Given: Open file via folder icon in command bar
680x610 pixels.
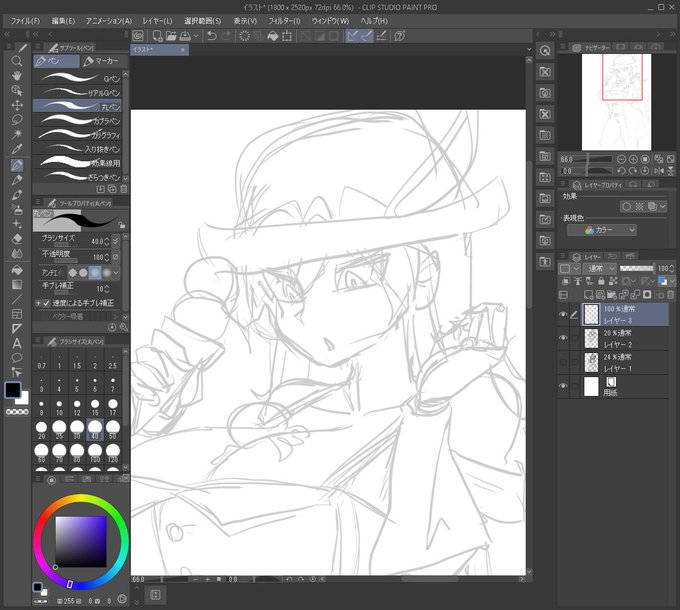Looking at the screenshot, I should pos(171,36).
